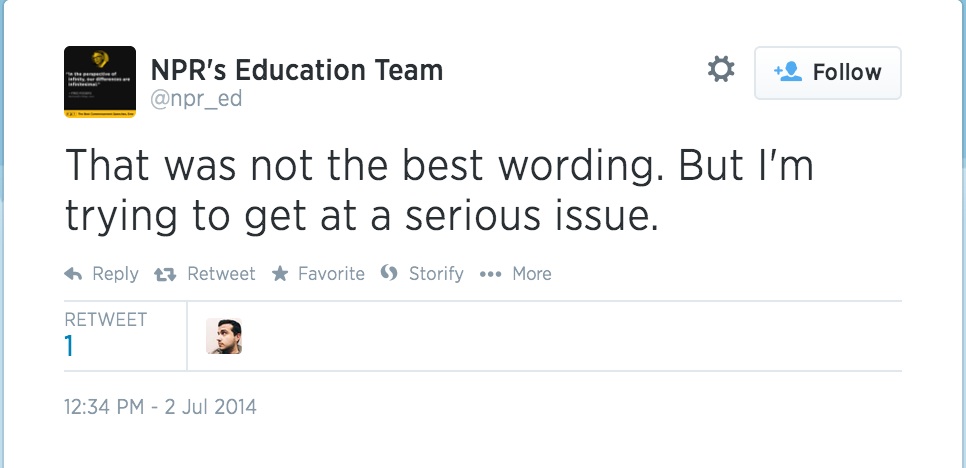Open the retweeter's profile photo

point(224,336)
